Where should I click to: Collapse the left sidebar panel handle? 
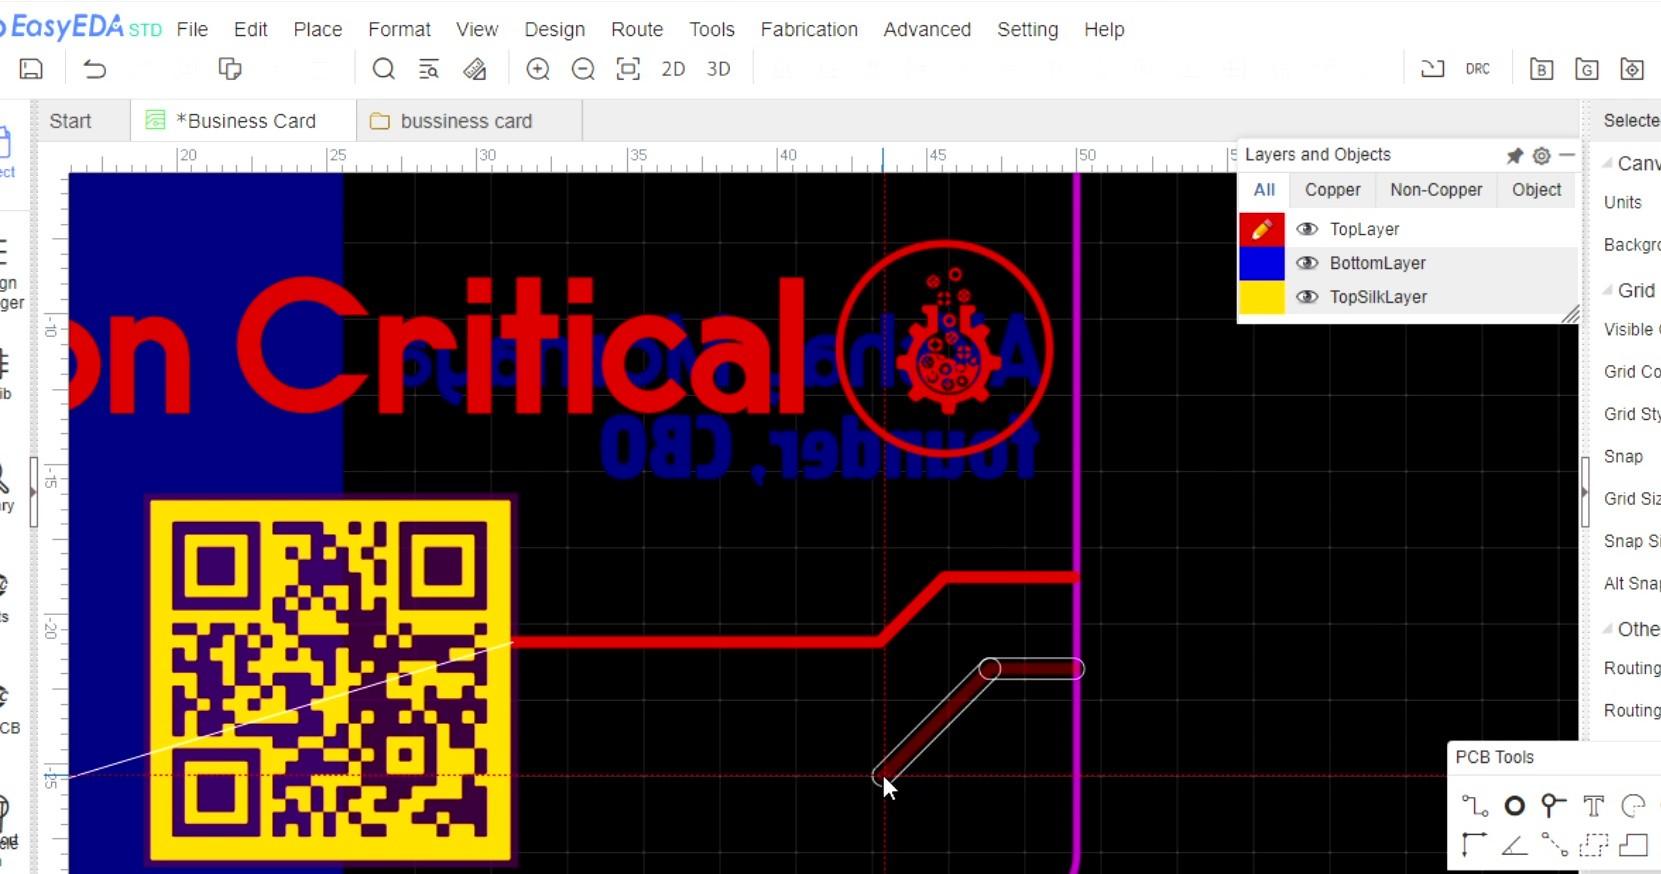(x=34, y=492)
